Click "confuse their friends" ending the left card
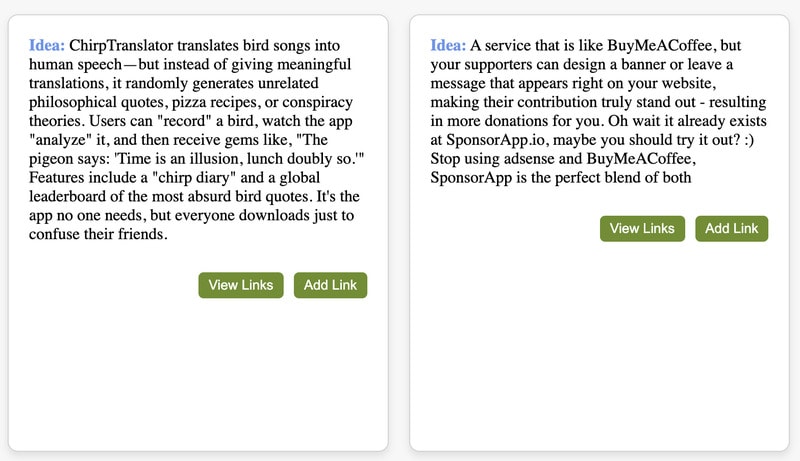Screen dimensions: 800x461 [98, 236]
